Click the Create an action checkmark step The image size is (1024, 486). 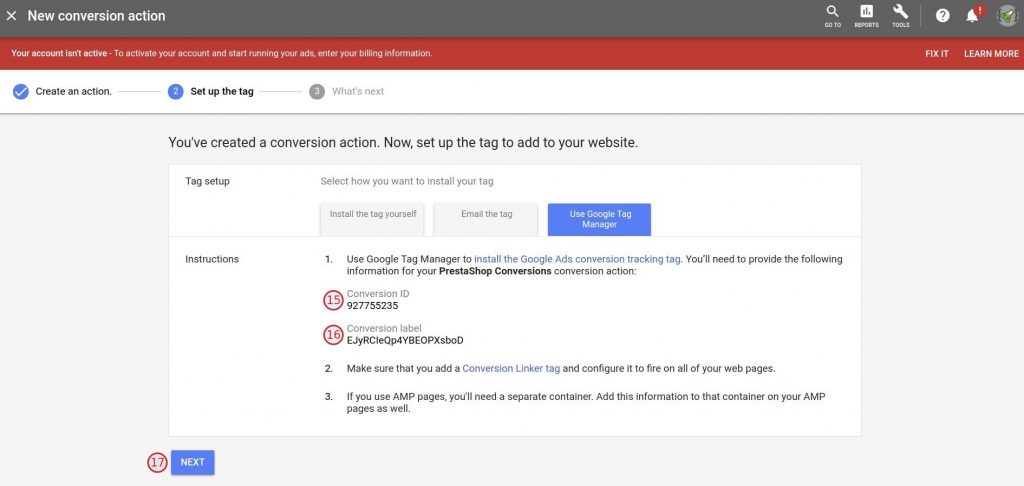tap(21, 91)
